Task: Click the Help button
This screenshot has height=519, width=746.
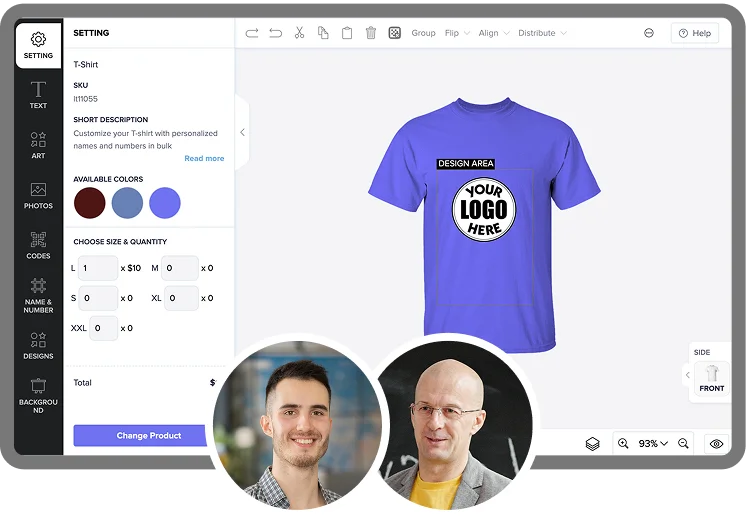Action: [x=695, y=33]
